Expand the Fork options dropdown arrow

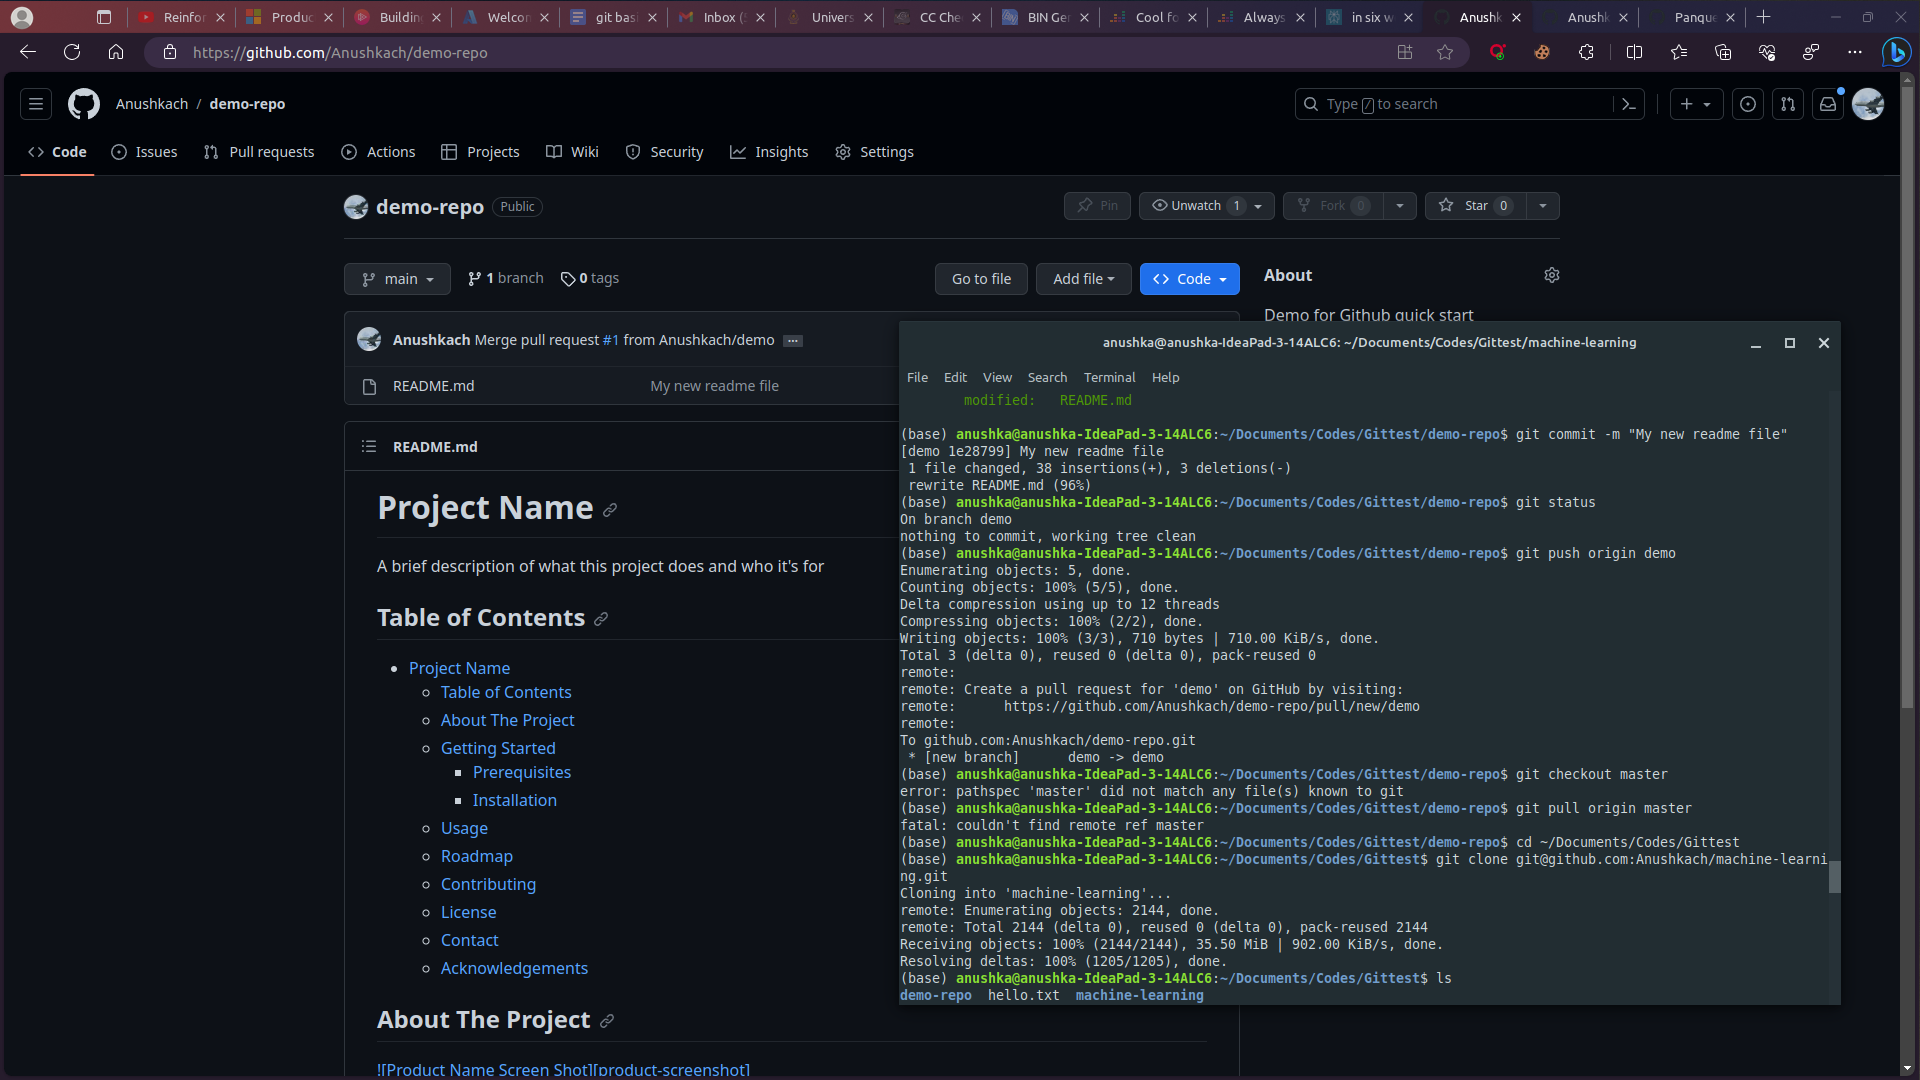pos(1400,206)
